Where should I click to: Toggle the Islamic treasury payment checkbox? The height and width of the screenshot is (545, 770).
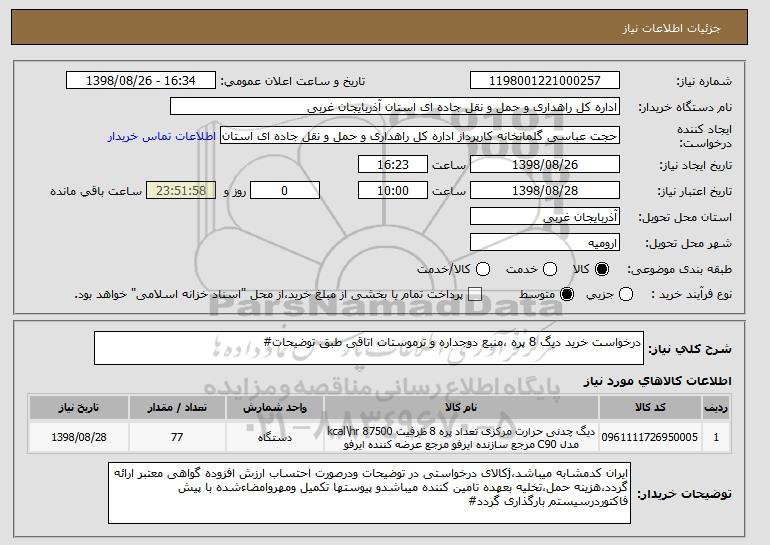[474, 295]
